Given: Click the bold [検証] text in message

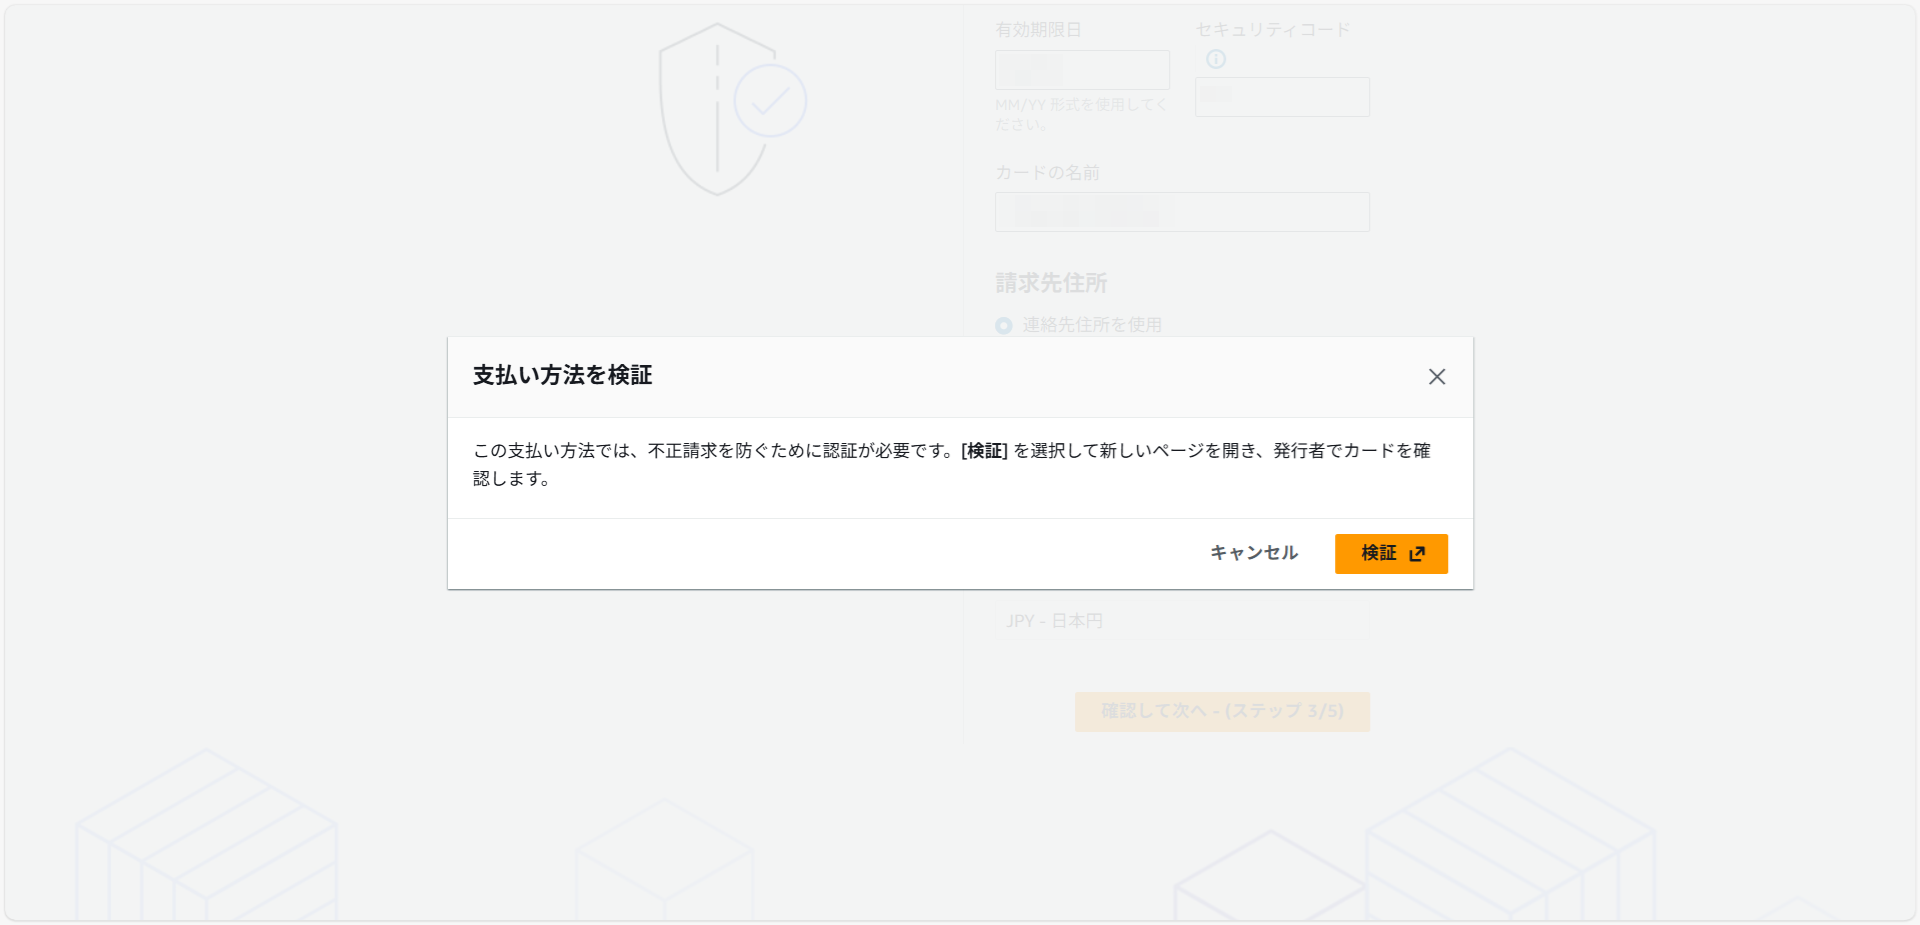Looking at the screenshot, I should [984, 451].
